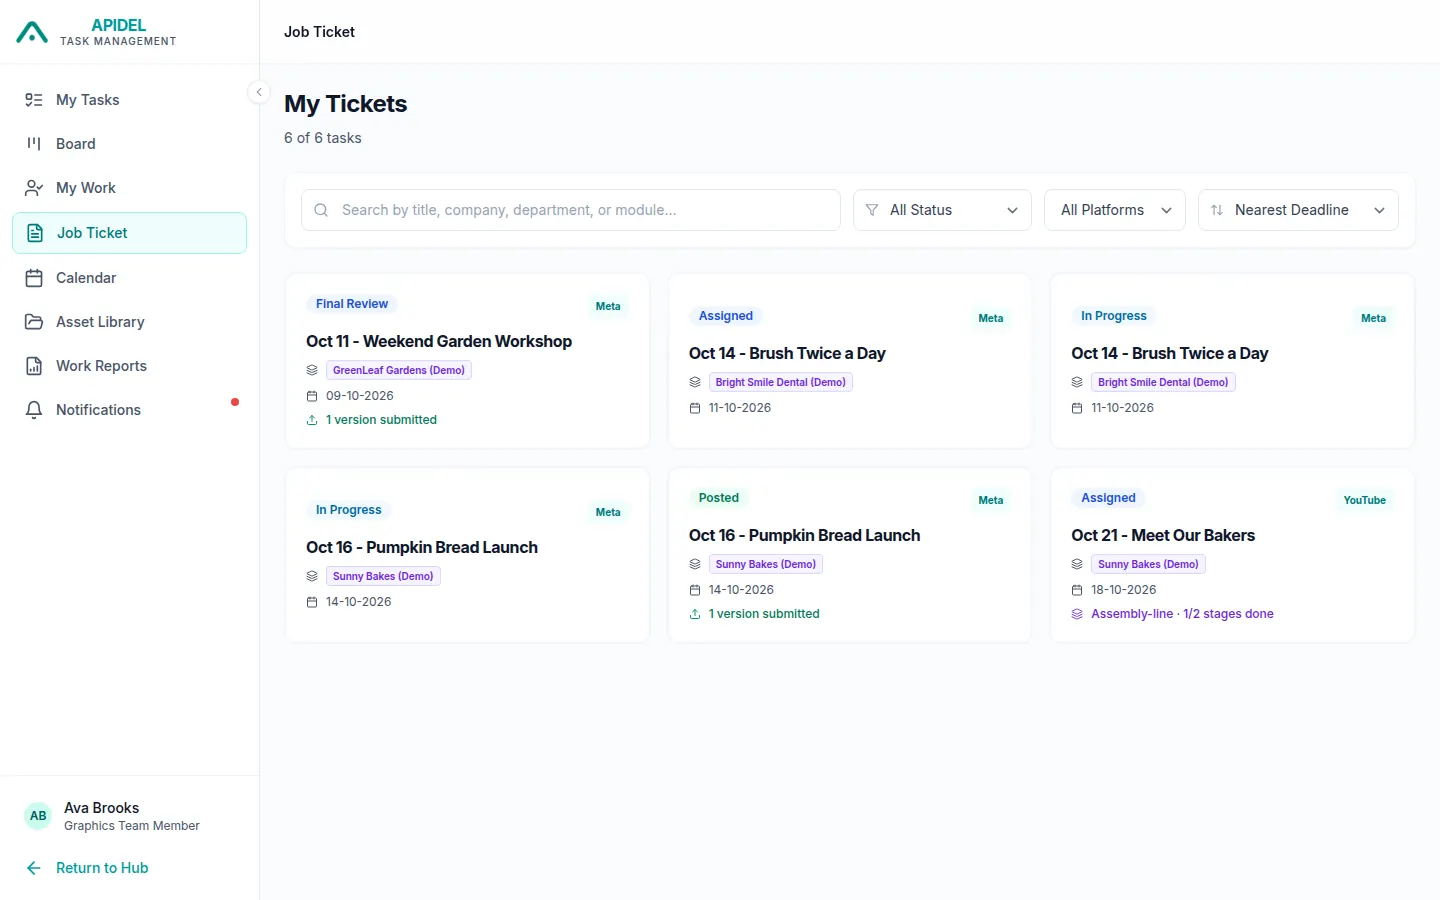The height and width of the screenshot is (900, 1440).
Task: Click "Assembly-line · 1/2 stages done" text
Action: [x=1182, y=614]
